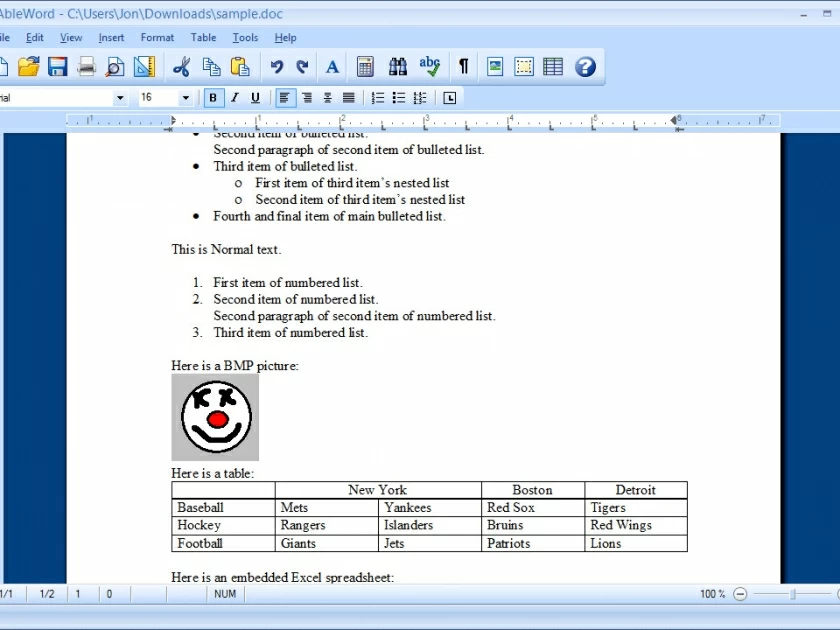Select the Find binoculars icon

[398, 66]
